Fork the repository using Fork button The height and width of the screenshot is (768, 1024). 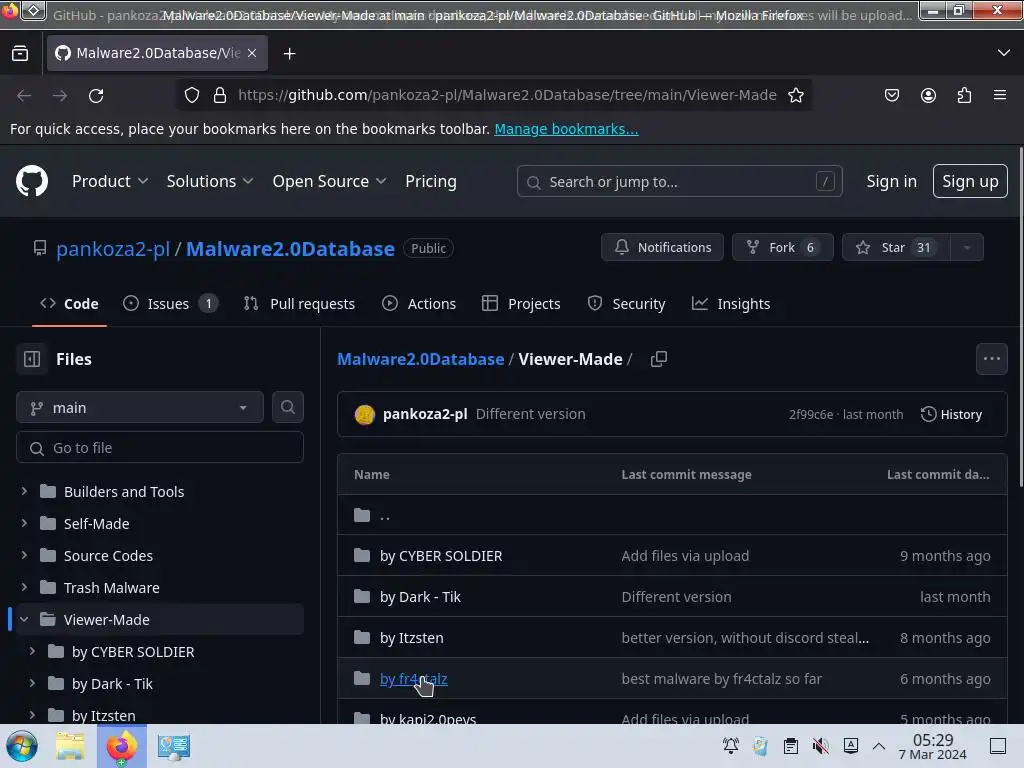click(782, 248)
